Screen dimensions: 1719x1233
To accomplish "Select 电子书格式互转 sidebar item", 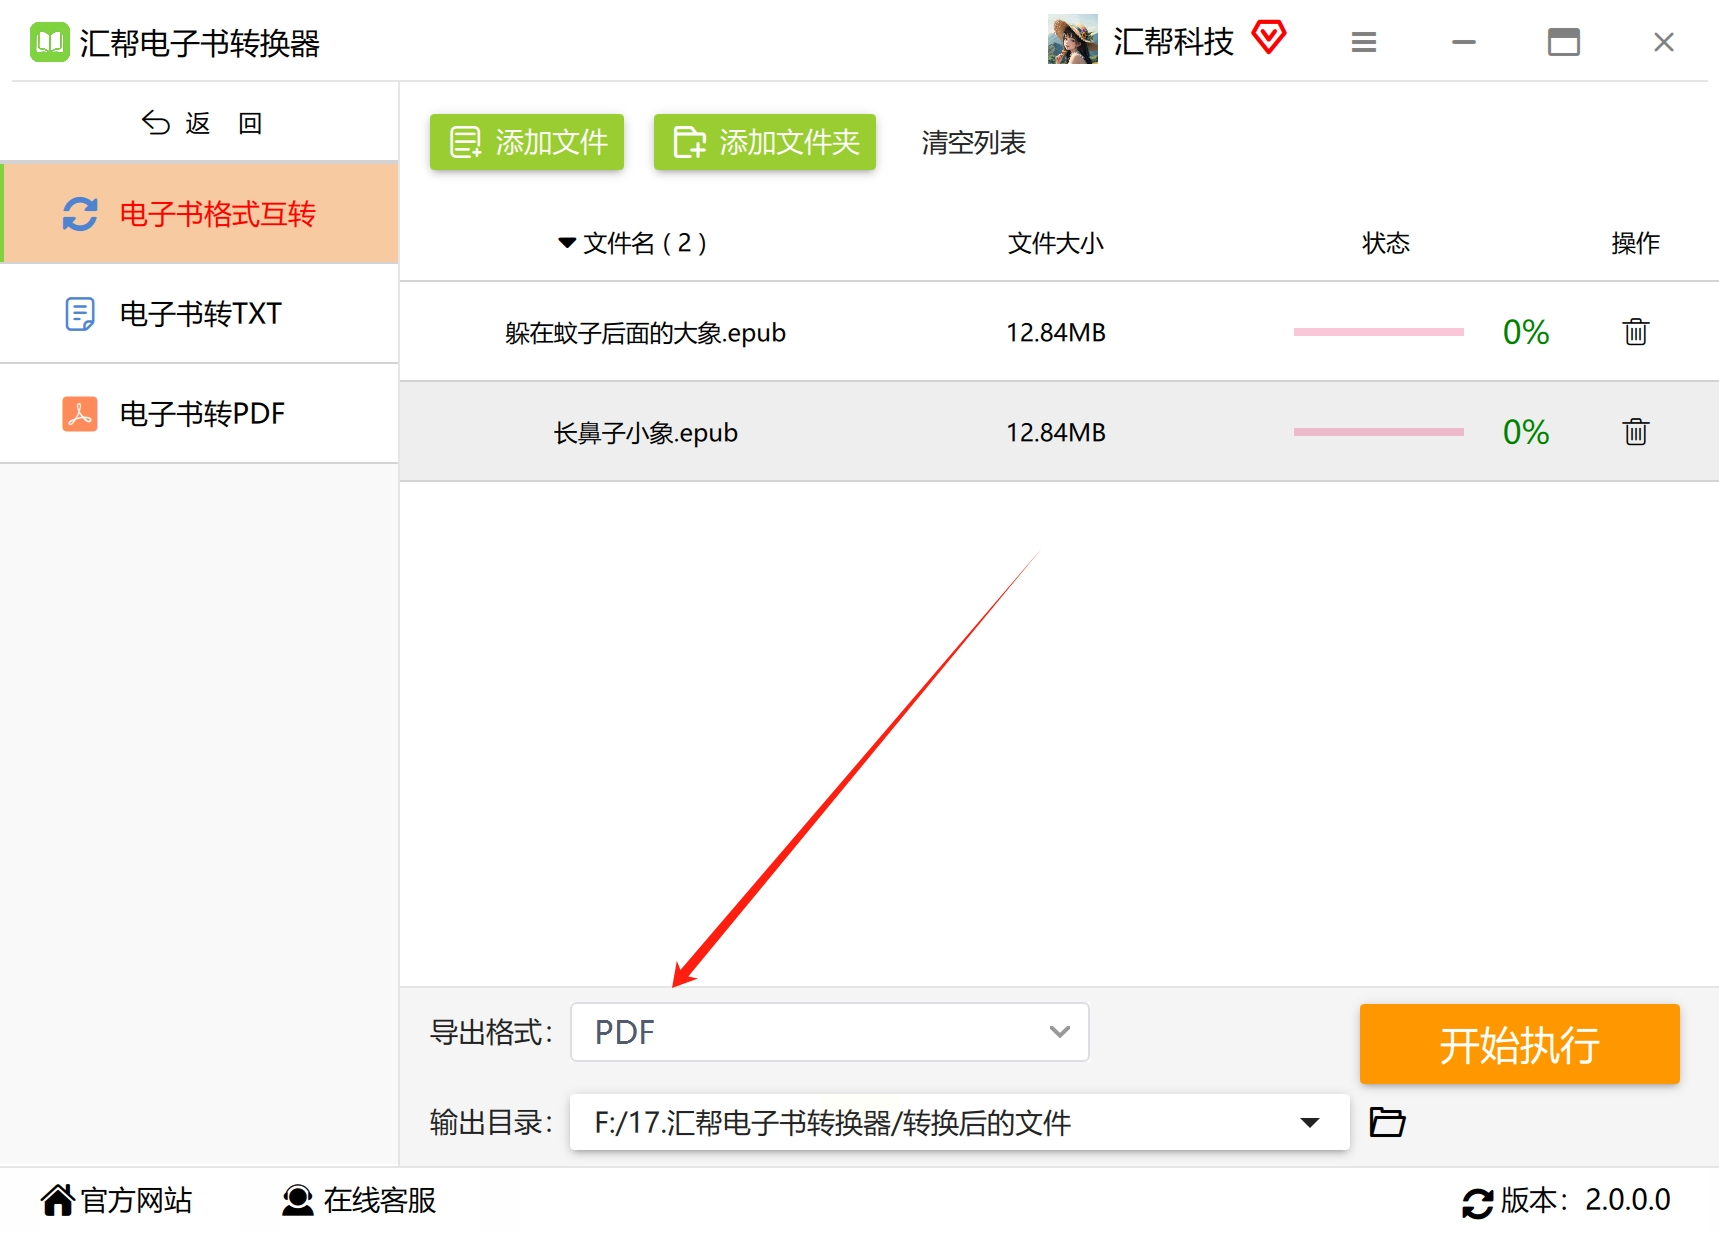I will click(x=200, y=214).
